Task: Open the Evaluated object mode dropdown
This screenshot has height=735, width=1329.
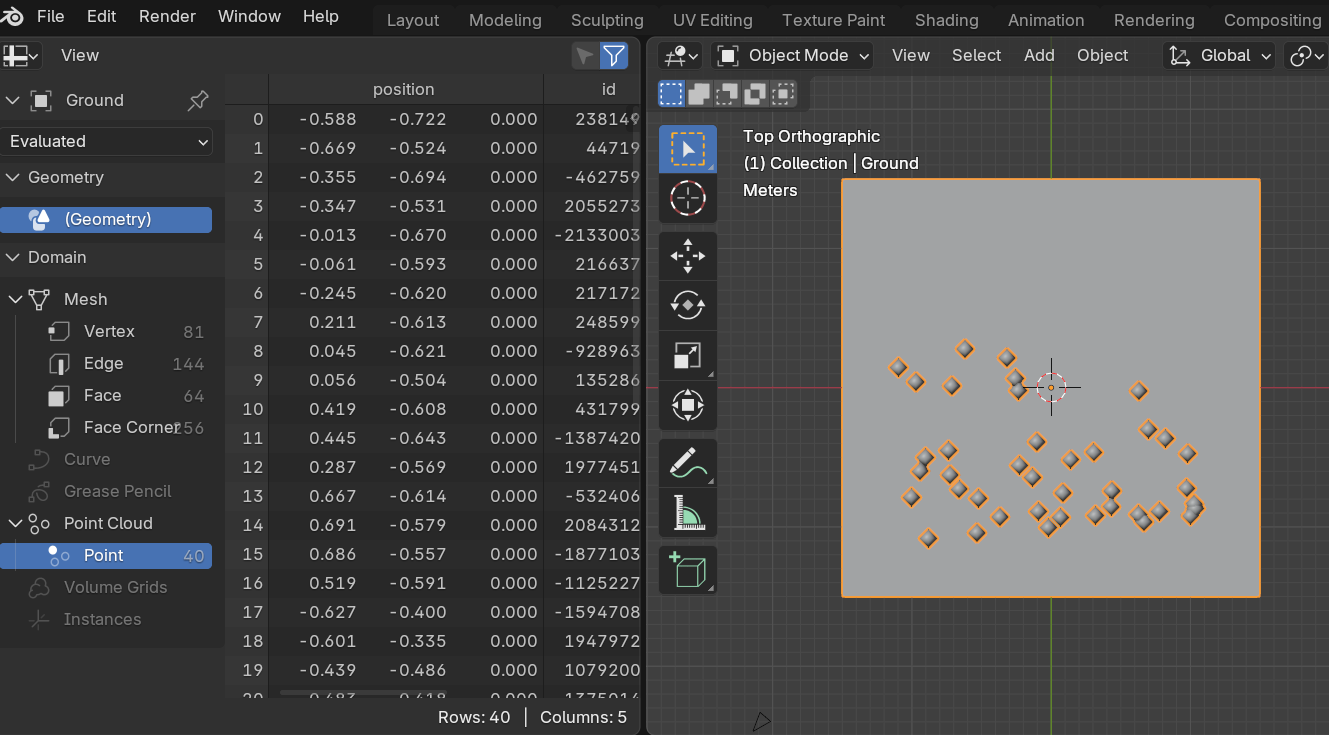Action: tap(107, 141)
